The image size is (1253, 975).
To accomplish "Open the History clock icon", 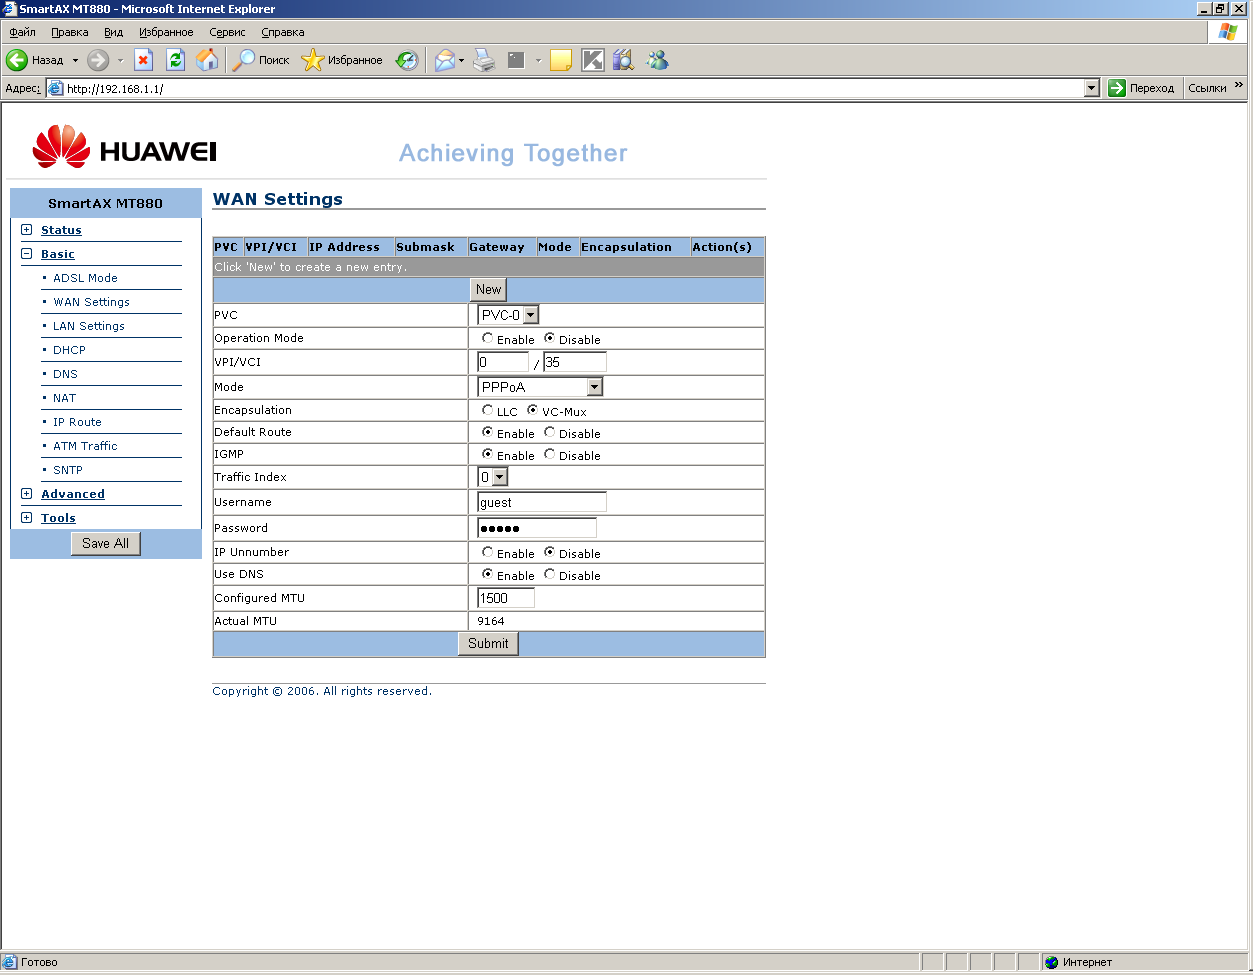I will tap(407, 60).
